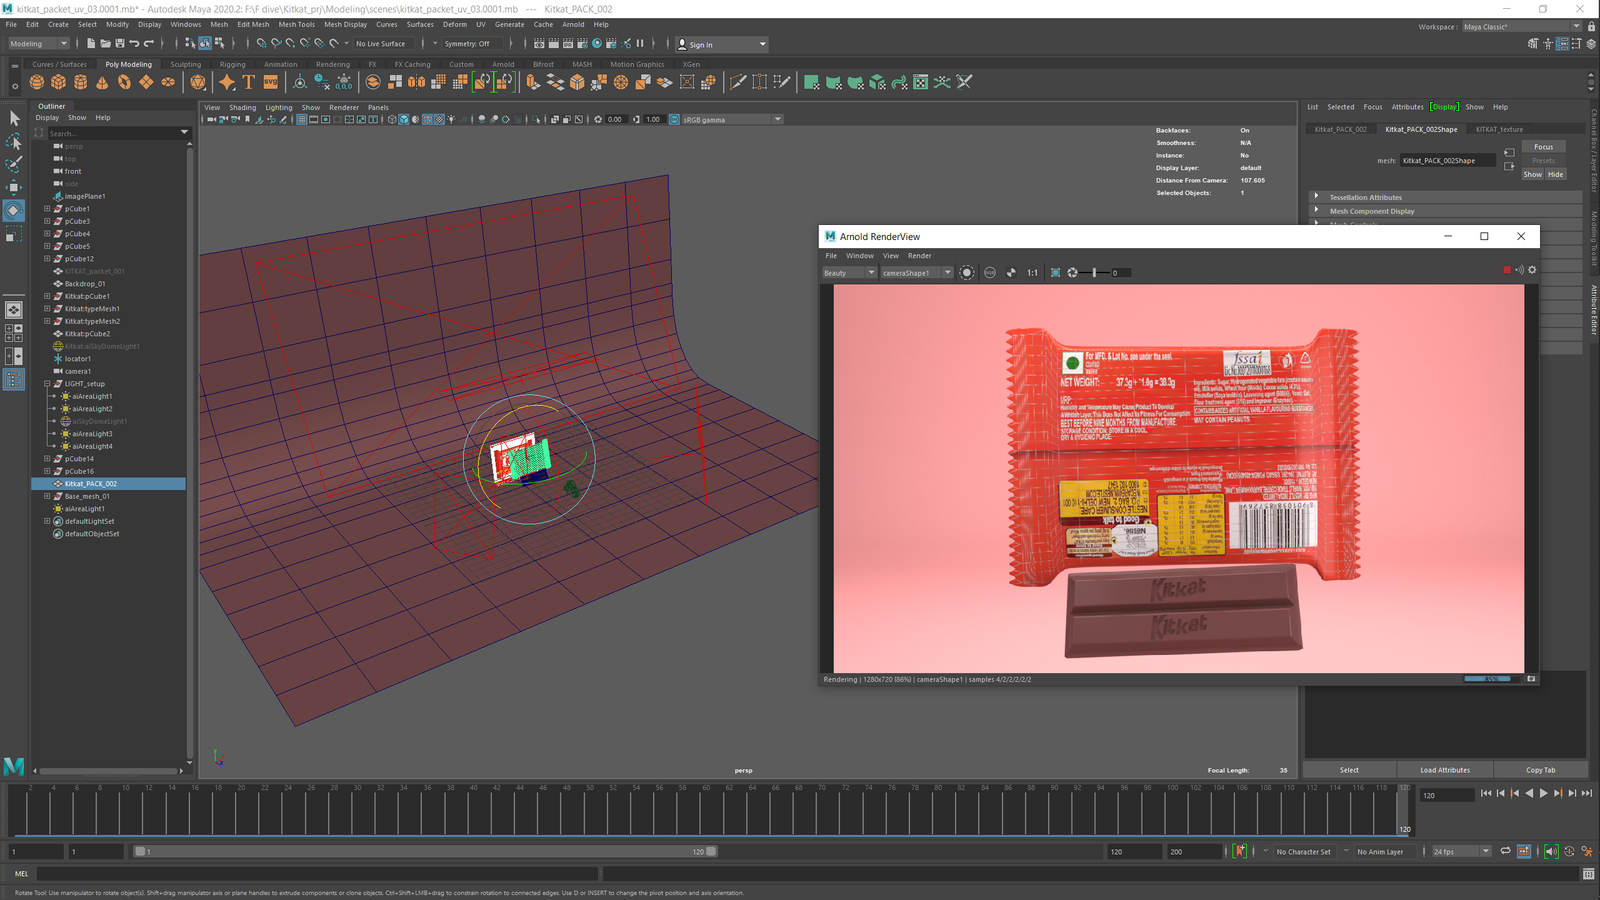Image resolution: width=1600 pixels, height=900 pixels.
Task: Expand the LIGHT_setup group in Outliner
Action: [47, 384]
